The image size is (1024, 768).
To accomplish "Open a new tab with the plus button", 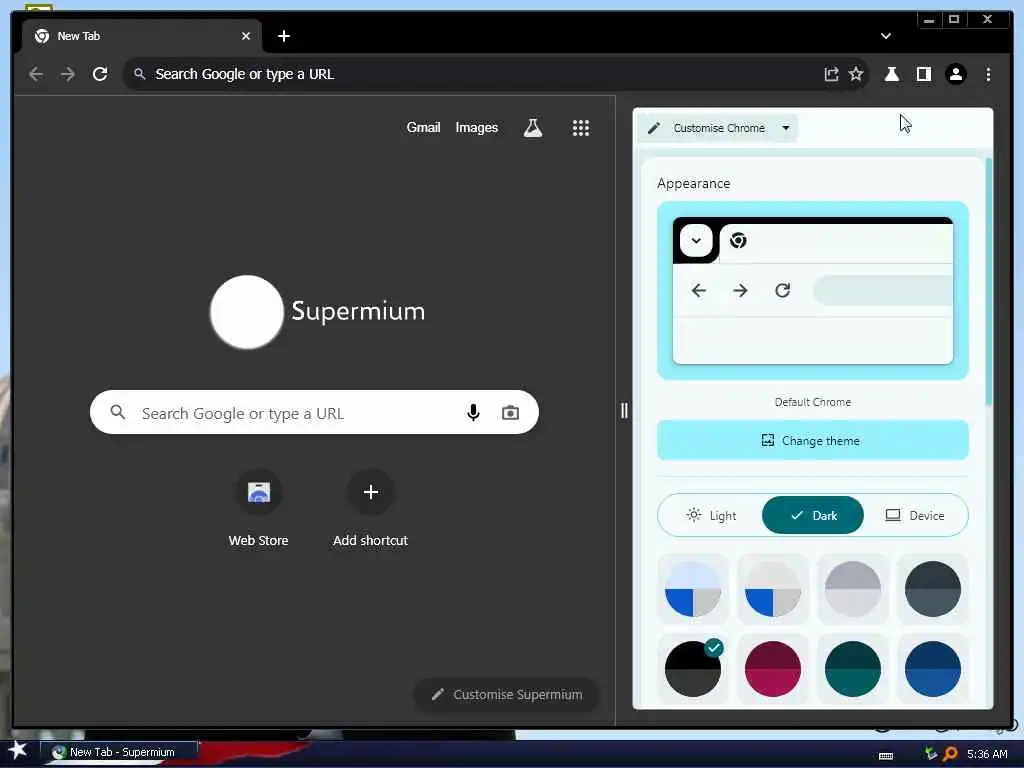I will click(x=283, y=37).
